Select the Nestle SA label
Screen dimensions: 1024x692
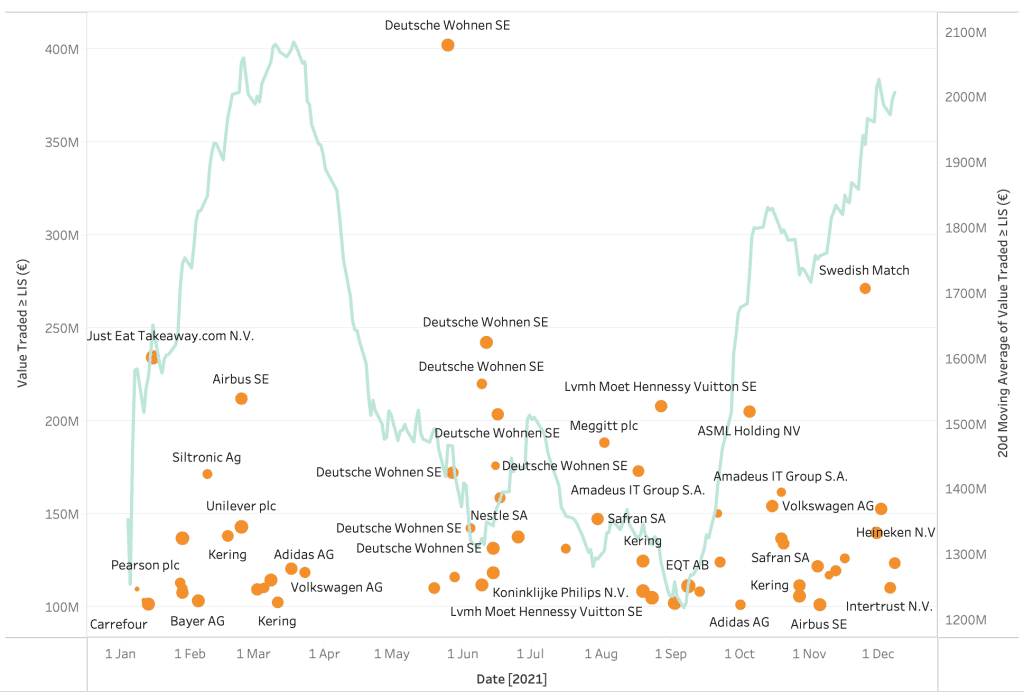pyautogui.click(x=498, y=515)
